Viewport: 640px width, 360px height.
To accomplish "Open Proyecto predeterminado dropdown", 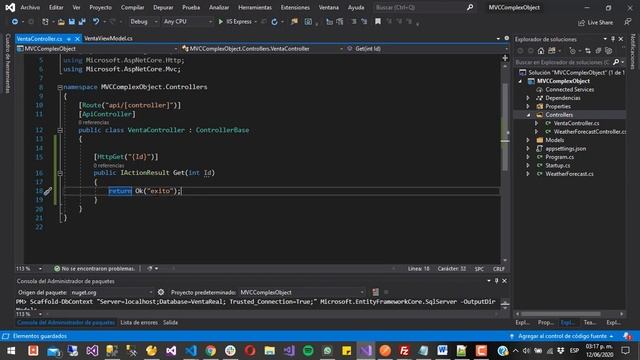I will (x=302, y=292).
